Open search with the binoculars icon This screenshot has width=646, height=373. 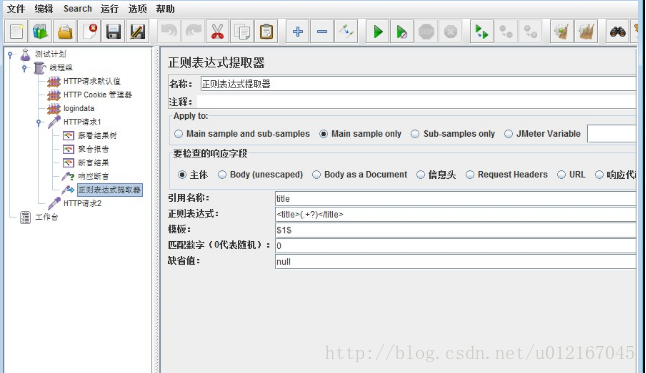tap(618, 31)
